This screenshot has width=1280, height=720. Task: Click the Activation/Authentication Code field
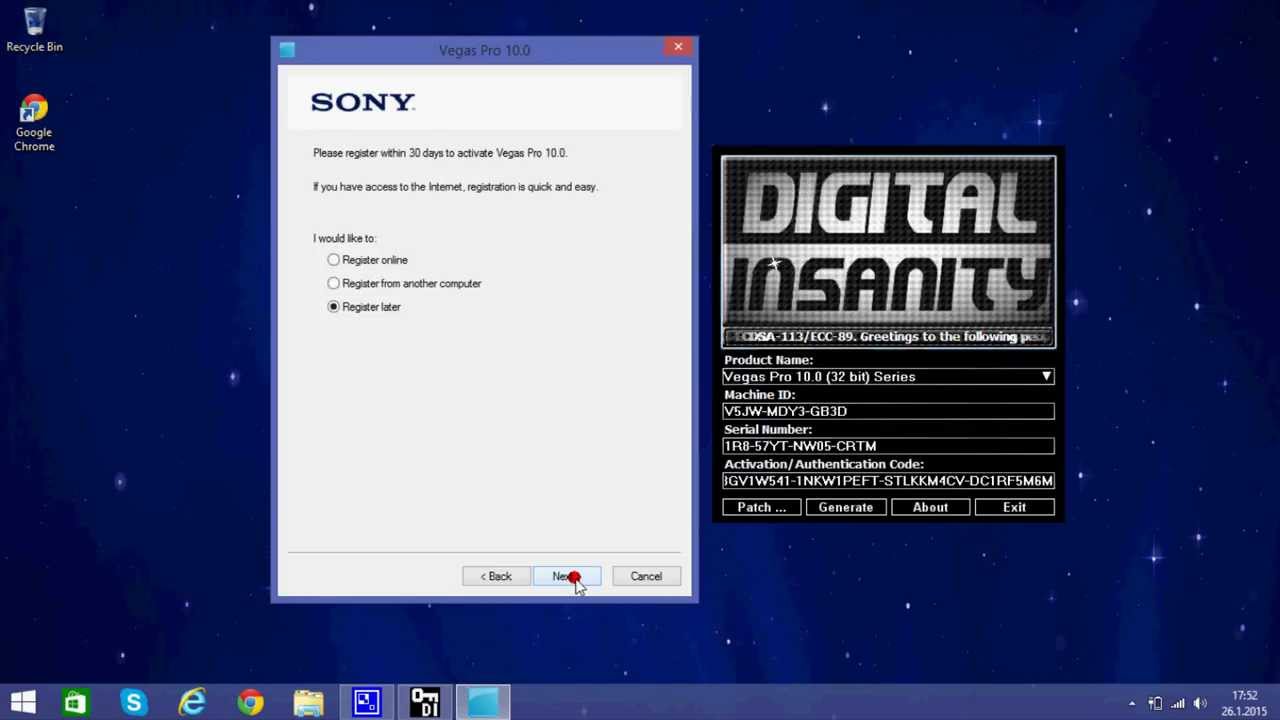click(888, 481)
